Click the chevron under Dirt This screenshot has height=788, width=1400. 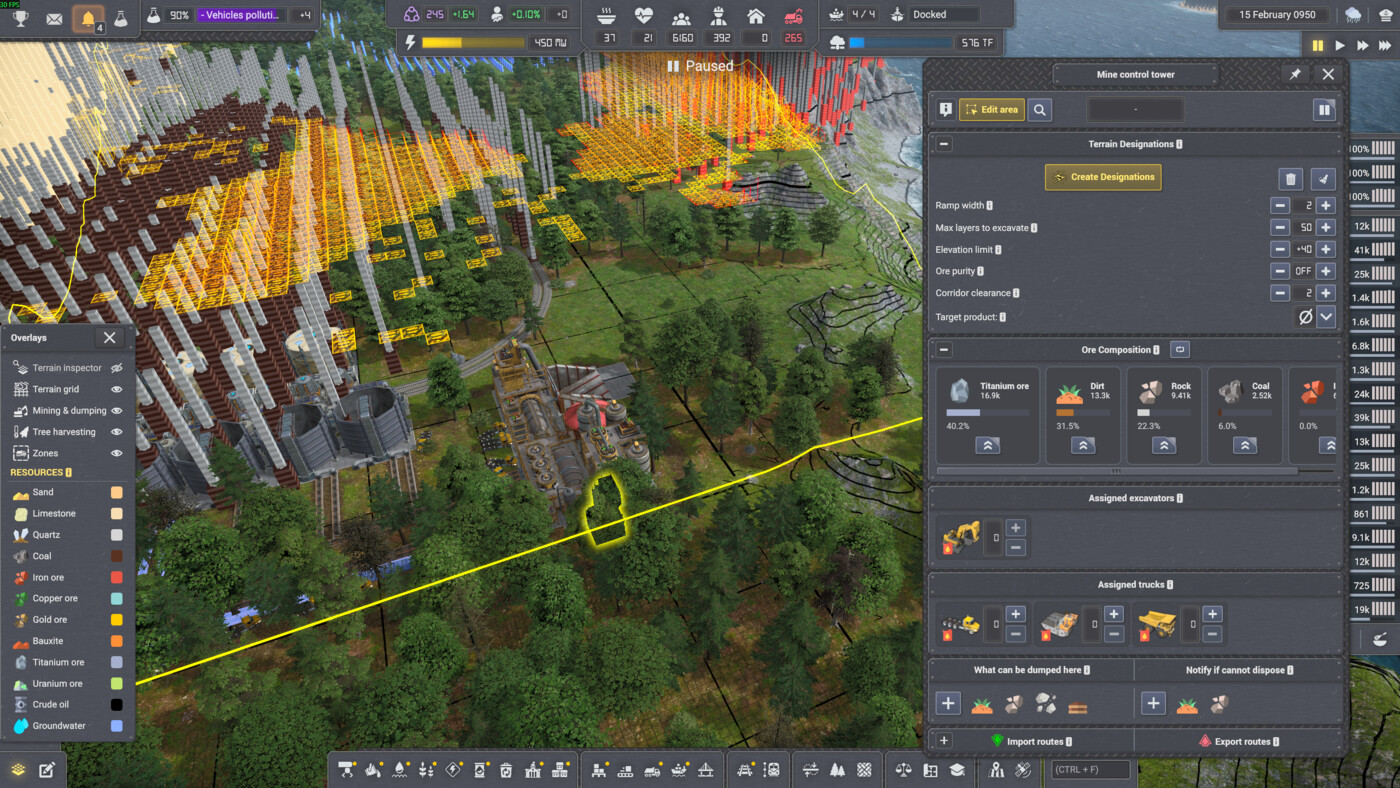click(1083, 446)
